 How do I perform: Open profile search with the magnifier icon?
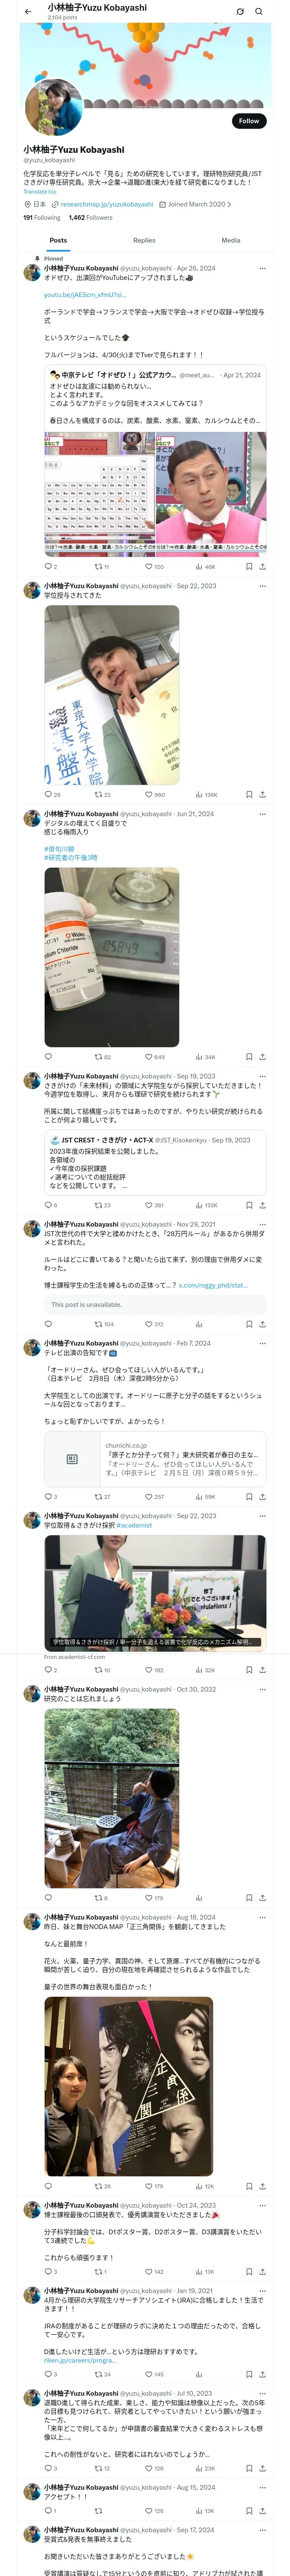(x=258, y=12)
